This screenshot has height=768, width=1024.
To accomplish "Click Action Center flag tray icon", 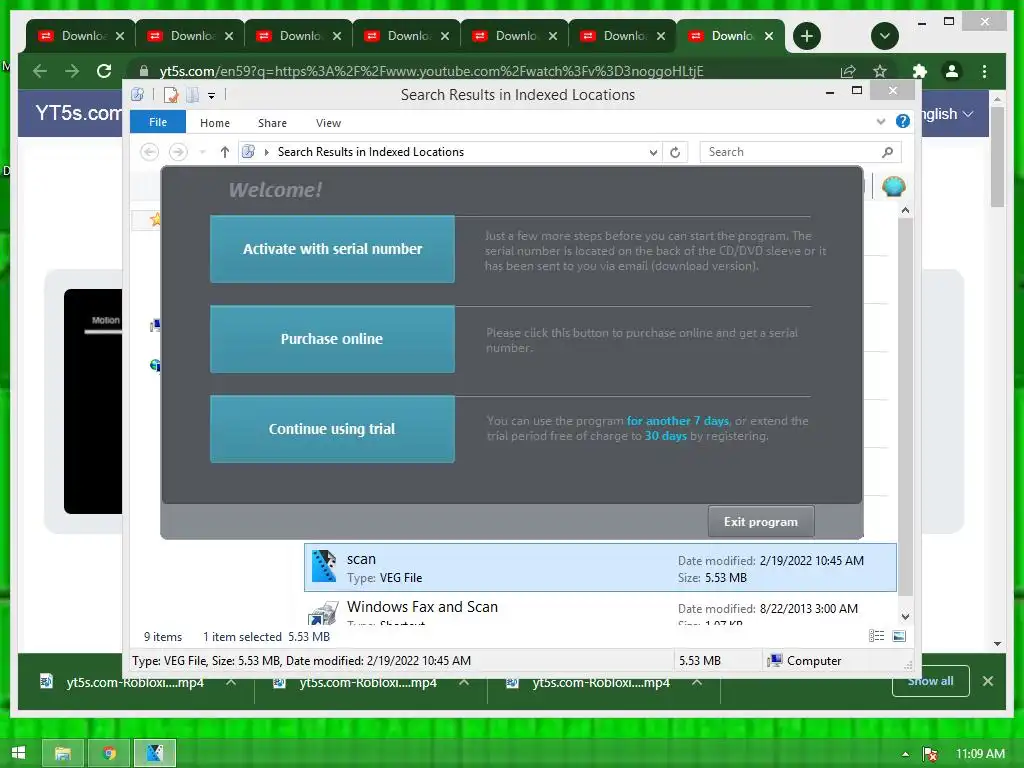I will tap(930, 754).
